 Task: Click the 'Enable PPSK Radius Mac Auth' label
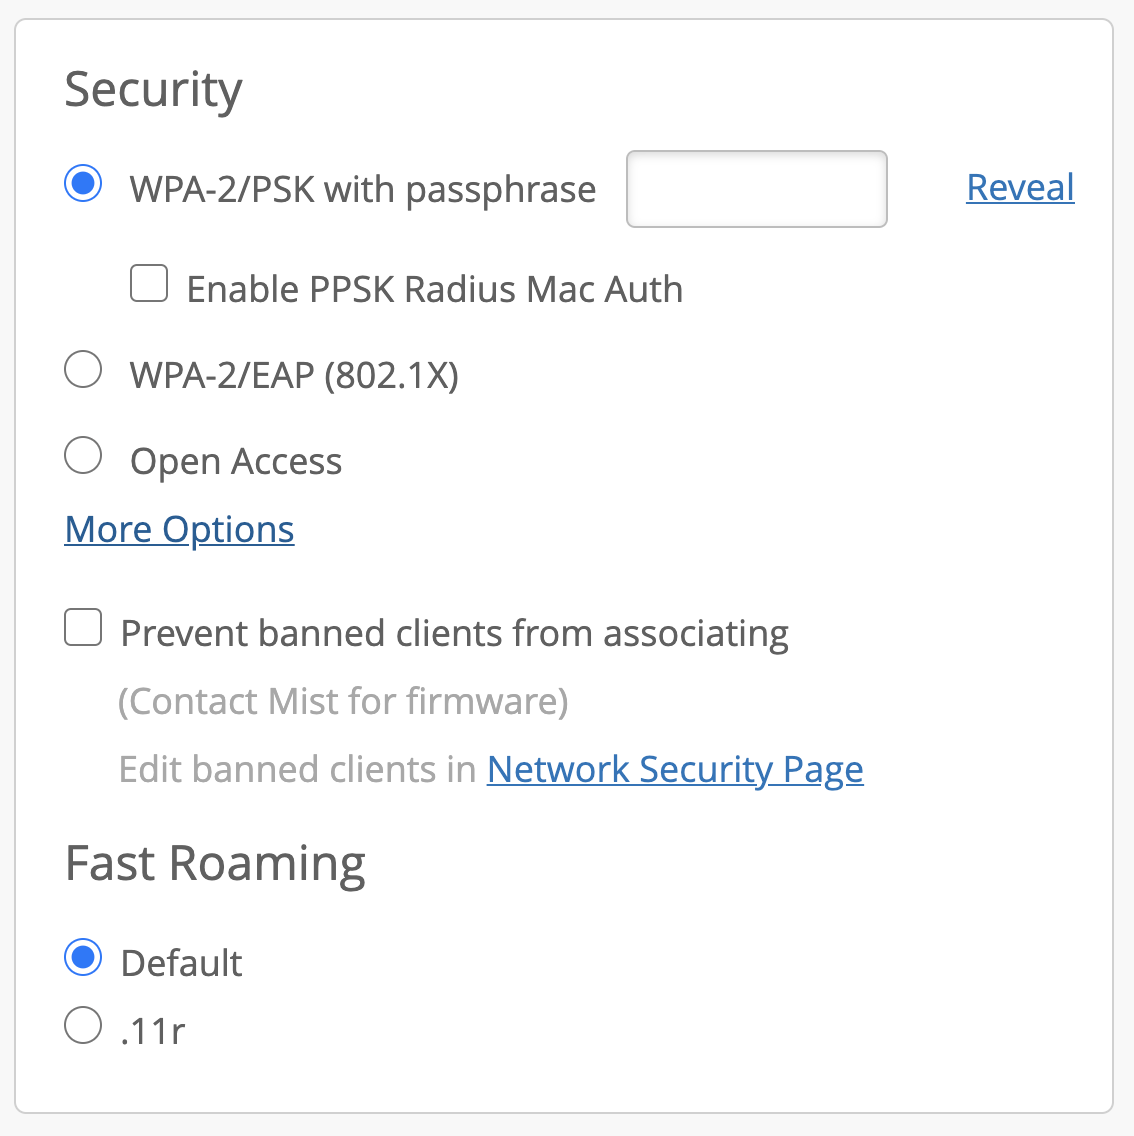tap(434, 289)
